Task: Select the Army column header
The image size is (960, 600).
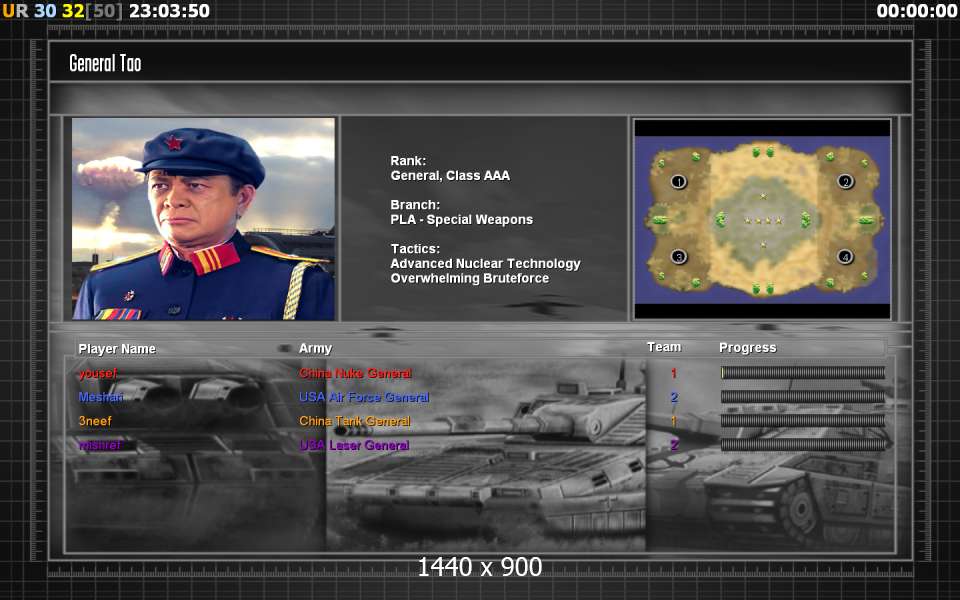Action: click(x=315, y=348)
